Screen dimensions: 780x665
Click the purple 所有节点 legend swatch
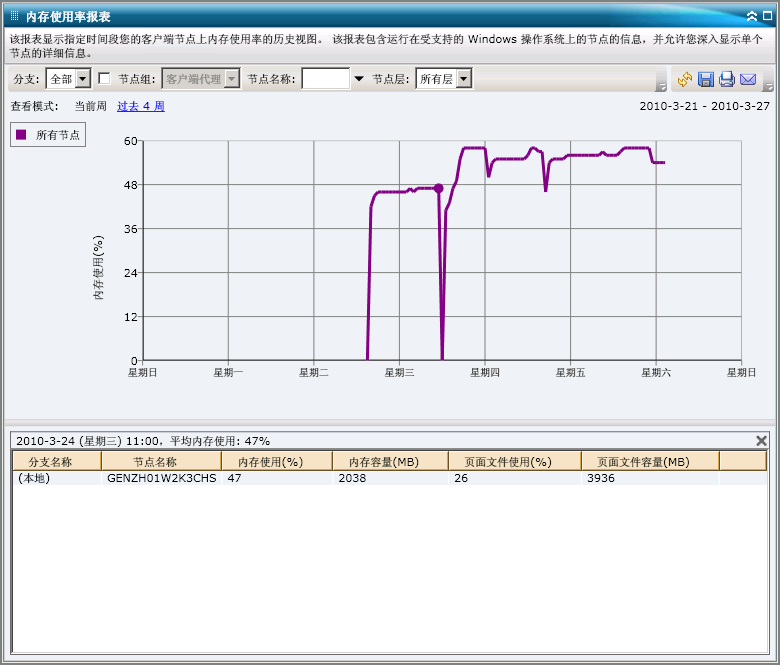[21, 134]
